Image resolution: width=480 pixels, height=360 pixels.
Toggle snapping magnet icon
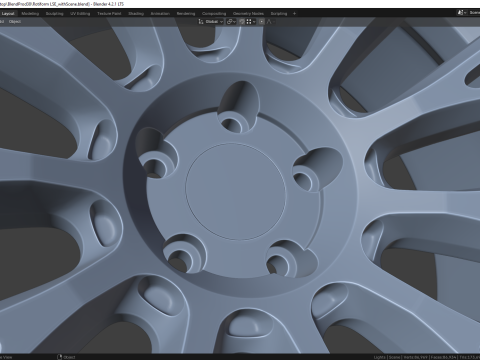click(x=242, y=22)
